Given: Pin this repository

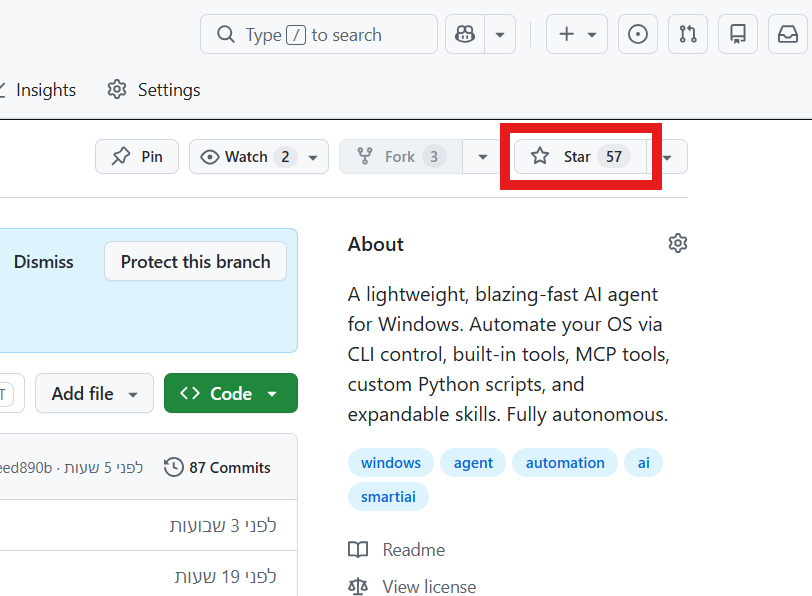Looking at the screenshot, I should pyautogui.click(x=137, y=156).
